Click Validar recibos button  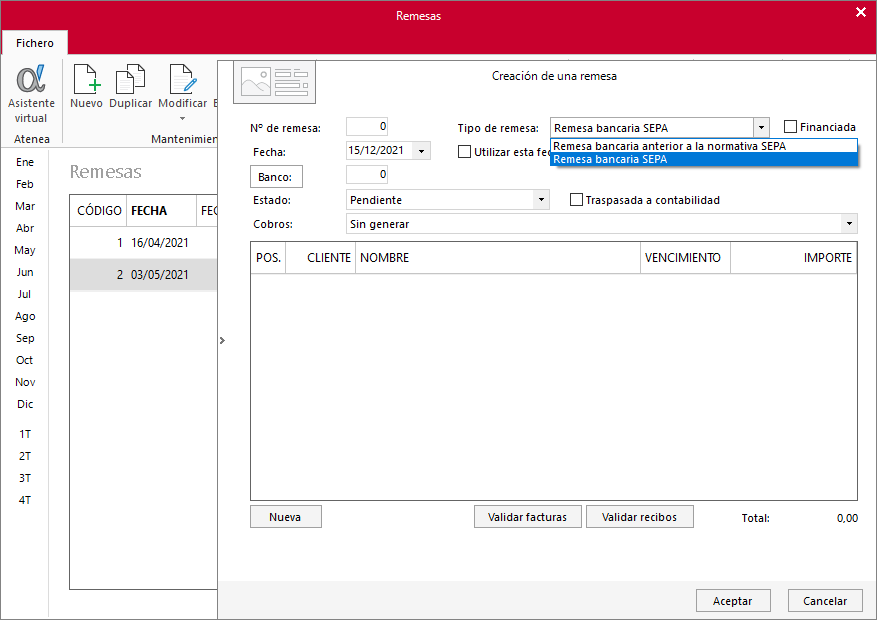[640, 517]
